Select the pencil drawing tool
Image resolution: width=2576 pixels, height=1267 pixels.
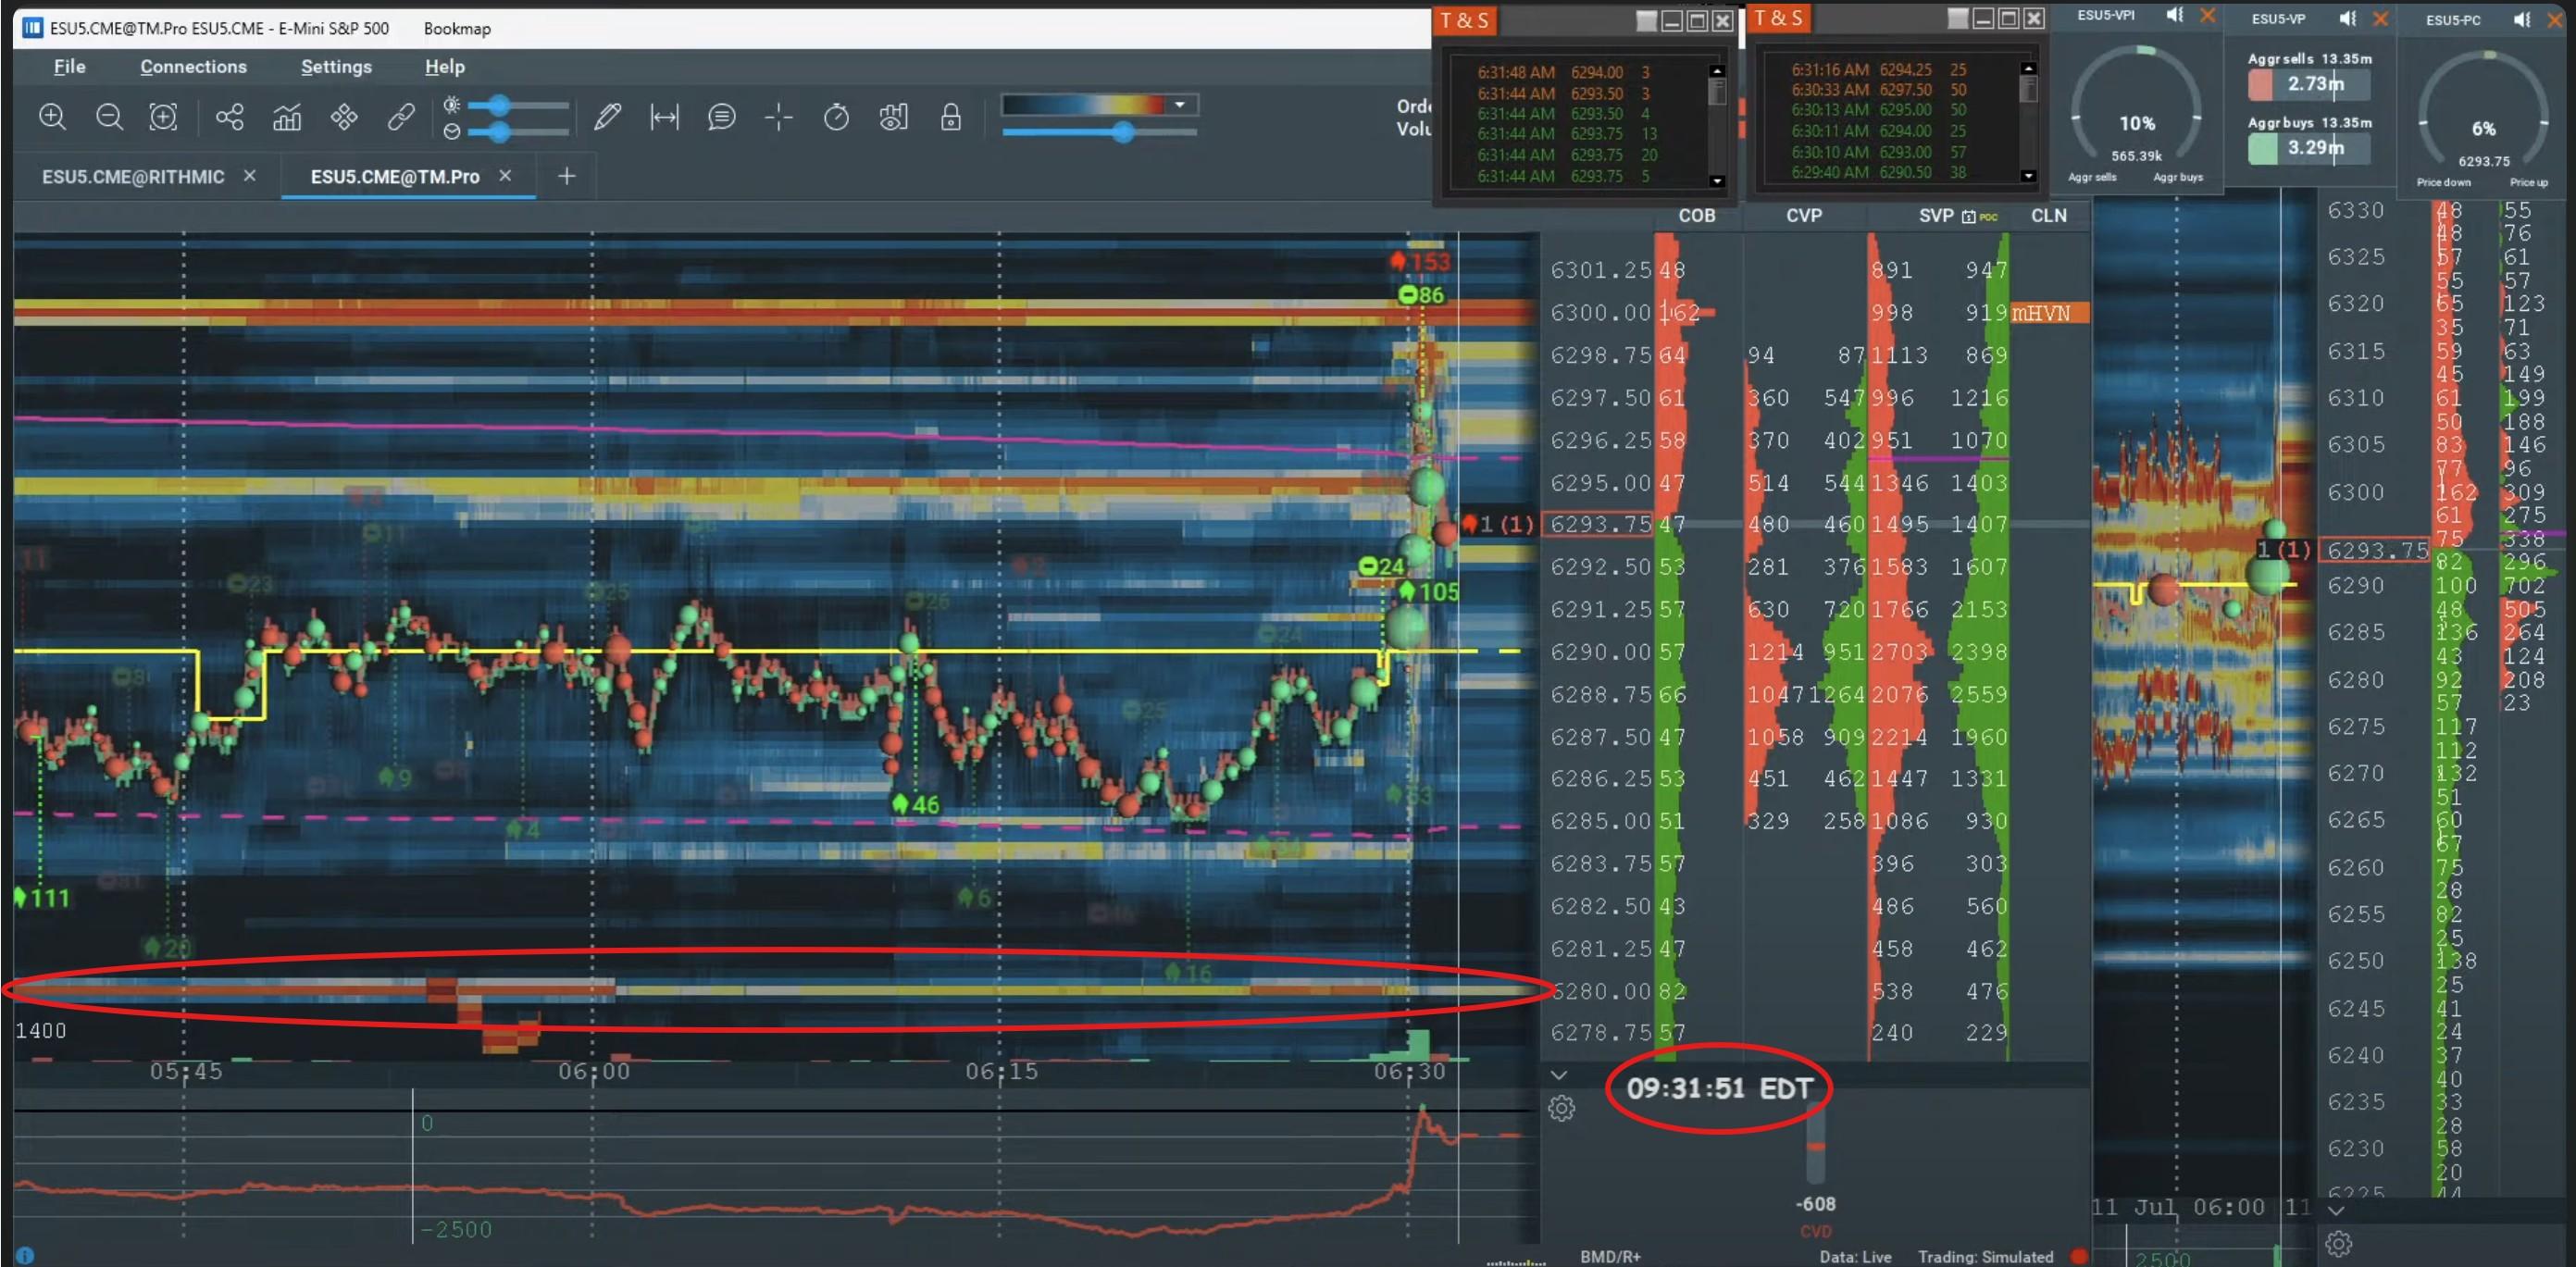pyautogui.click(x=607, y=117)
